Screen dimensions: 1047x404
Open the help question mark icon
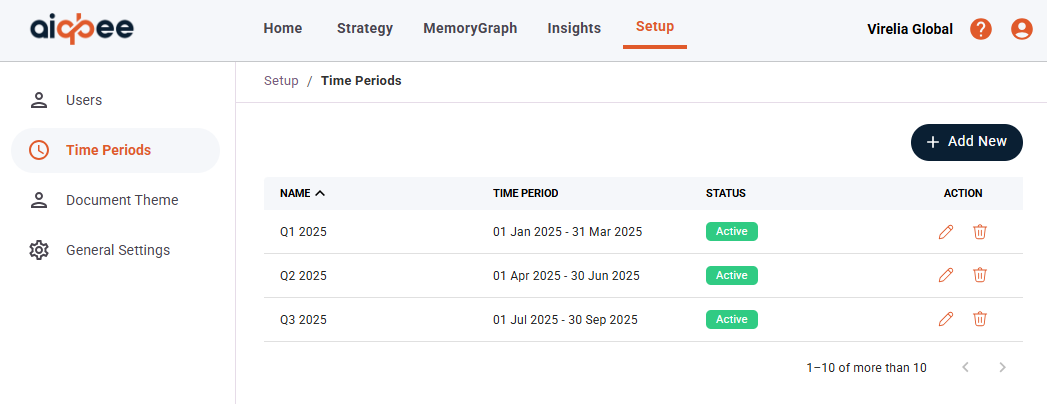(x=981, y=29)
